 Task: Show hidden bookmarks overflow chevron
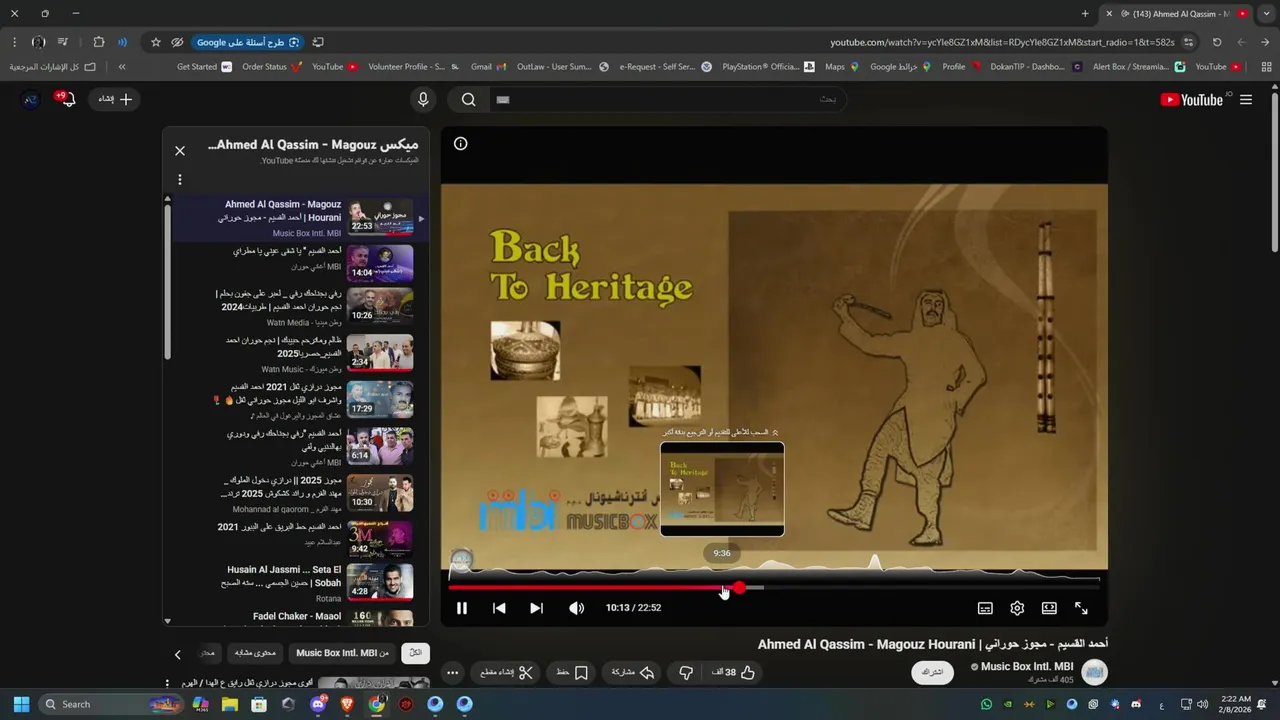coord(122,67)
